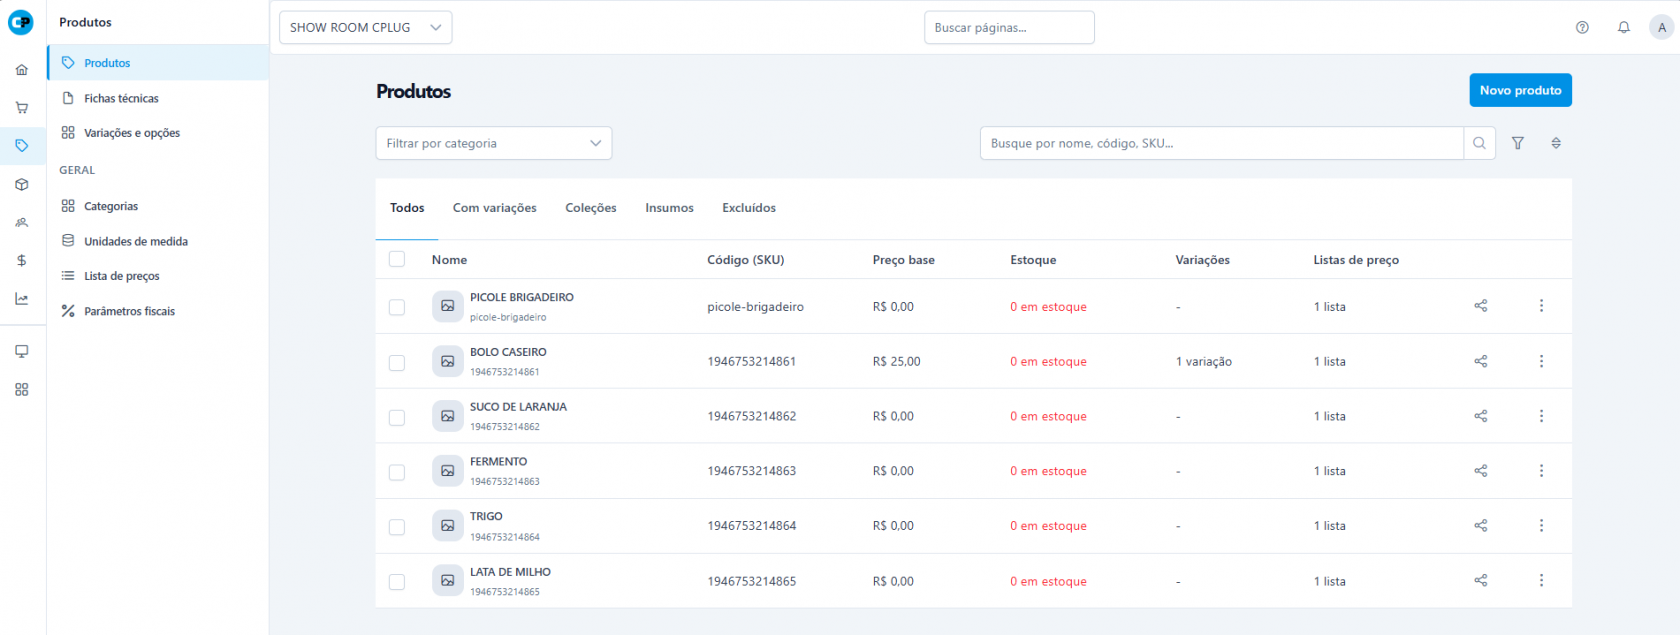The height and width of the screenshot is (635, 1680).
Task: Open more options for TRIGO row
Action: pos(1541,526)
